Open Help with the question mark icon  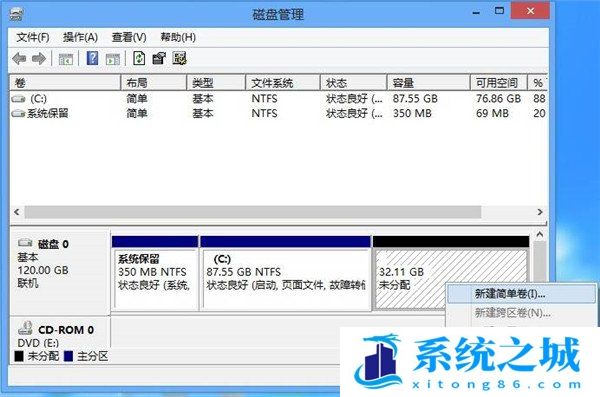pos(92,59)
